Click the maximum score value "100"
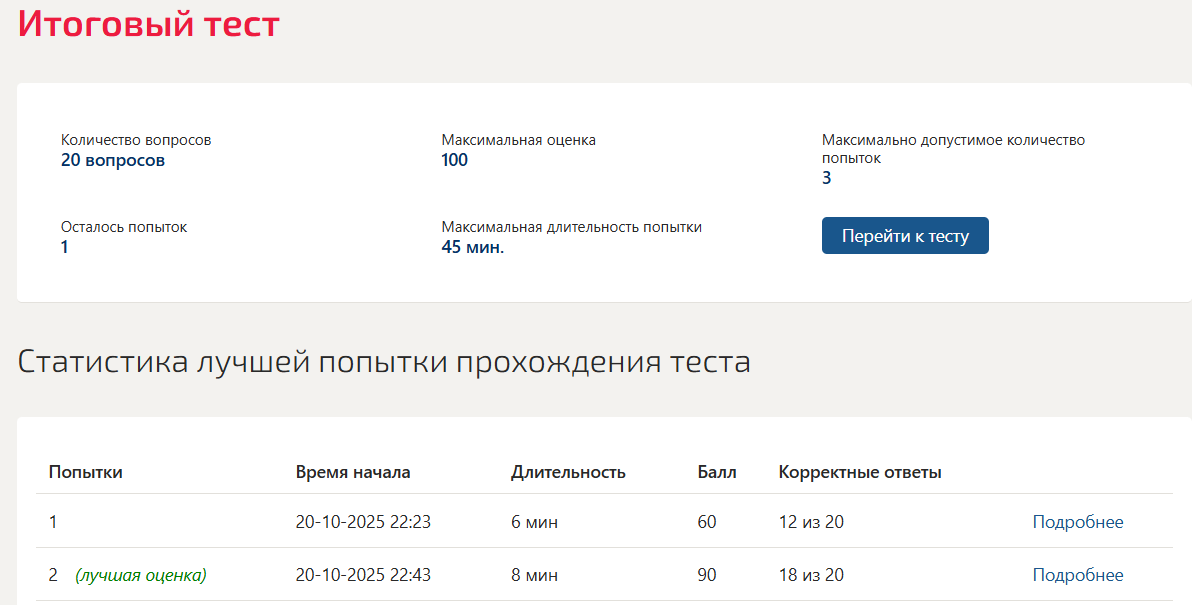The height and width of the screenshot is (605, 1192). (455, 160)
